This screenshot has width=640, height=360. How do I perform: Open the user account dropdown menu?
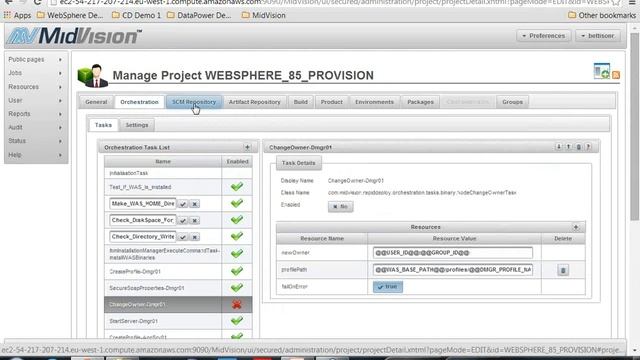(598, 36)
